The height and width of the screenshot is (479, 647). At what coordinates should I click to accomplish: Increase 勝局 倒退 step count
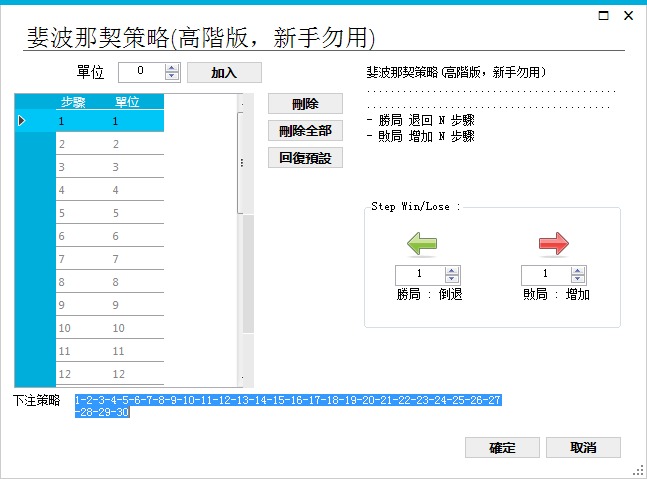point(452,270)
